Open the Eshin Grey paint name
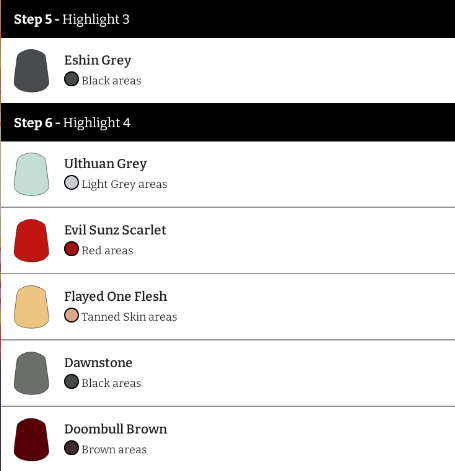The width and height of the screenshot is (455, 471). coord(98,61)
